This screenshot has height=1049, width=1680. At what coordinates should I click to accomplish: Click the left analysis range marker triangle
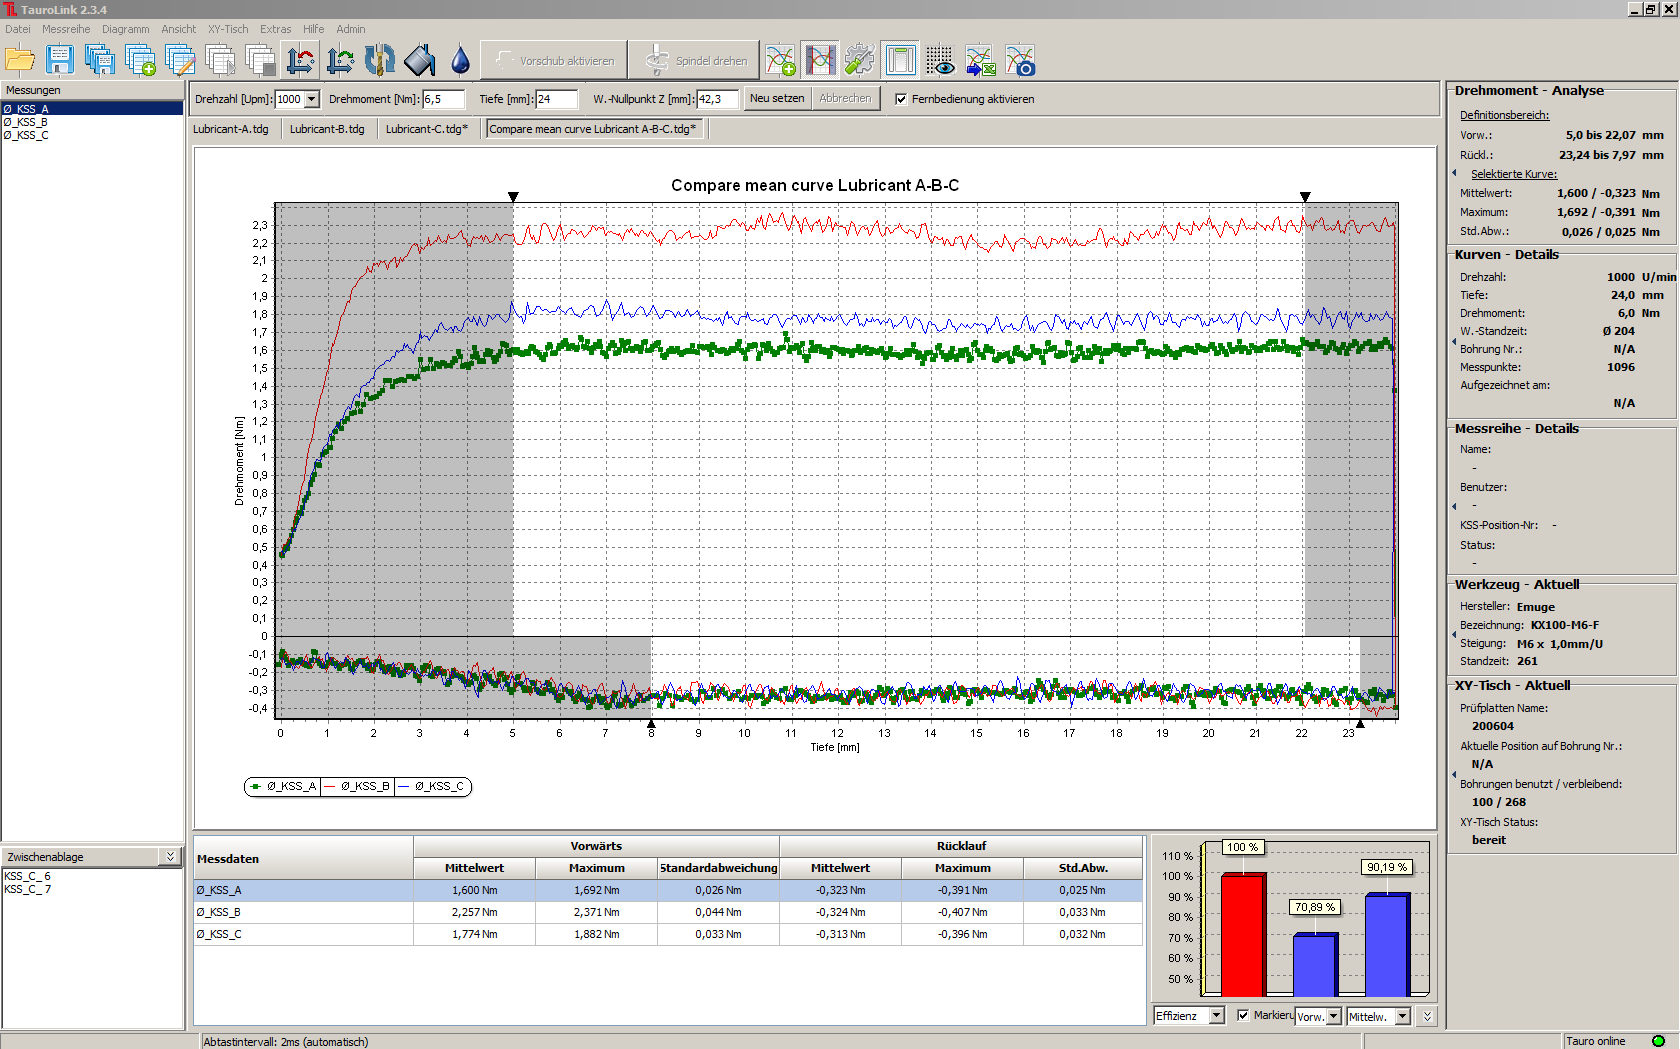pyautogui.click(x=513, y=197)
